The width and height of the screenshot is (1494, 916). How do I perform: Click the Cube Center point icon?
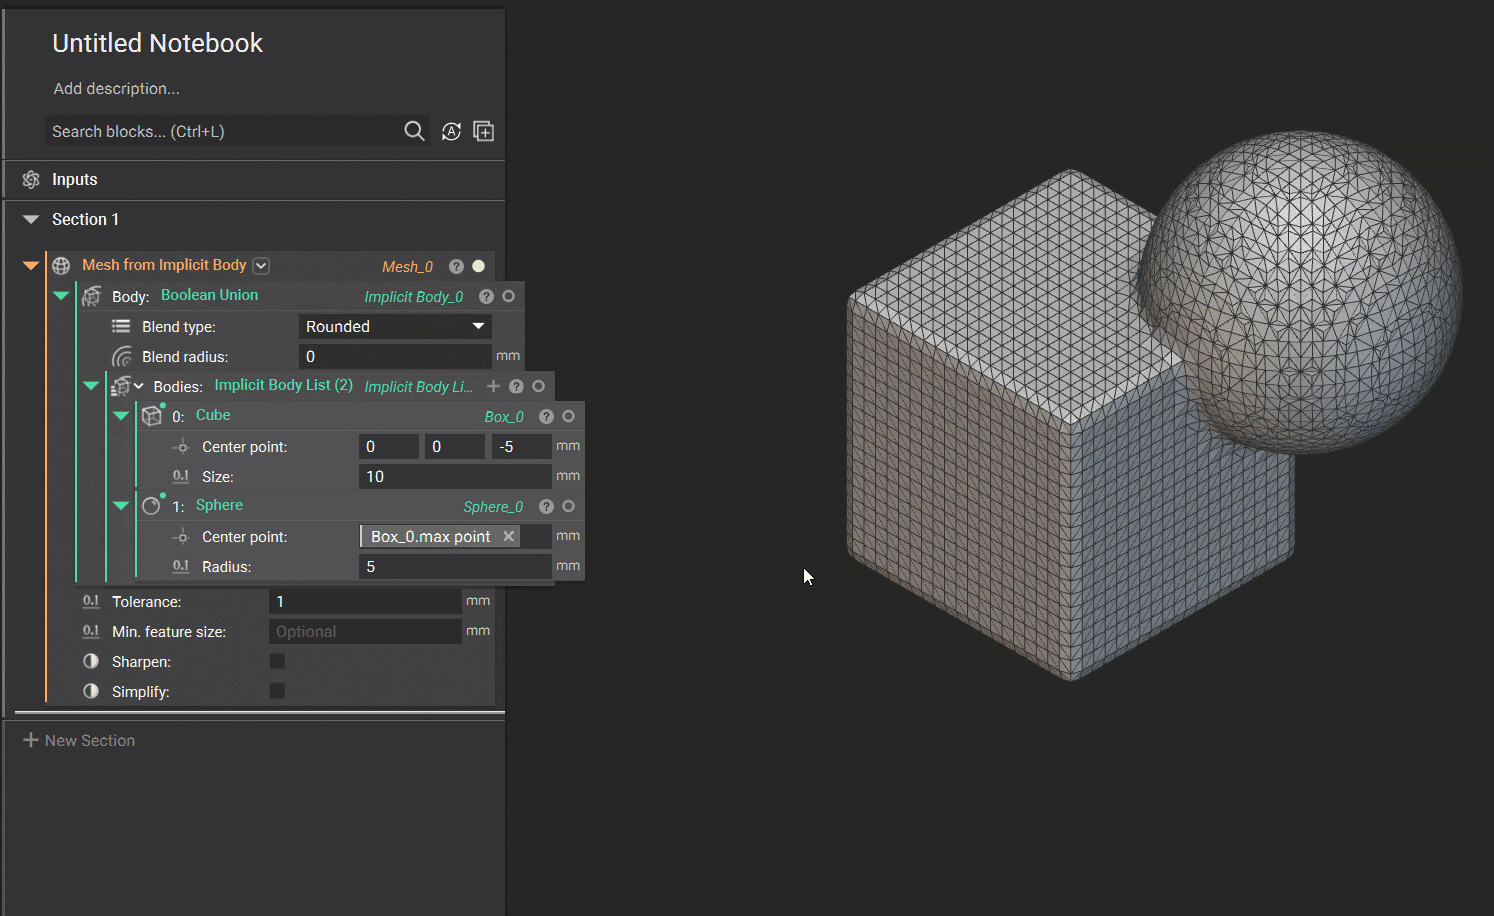(181, 447)
